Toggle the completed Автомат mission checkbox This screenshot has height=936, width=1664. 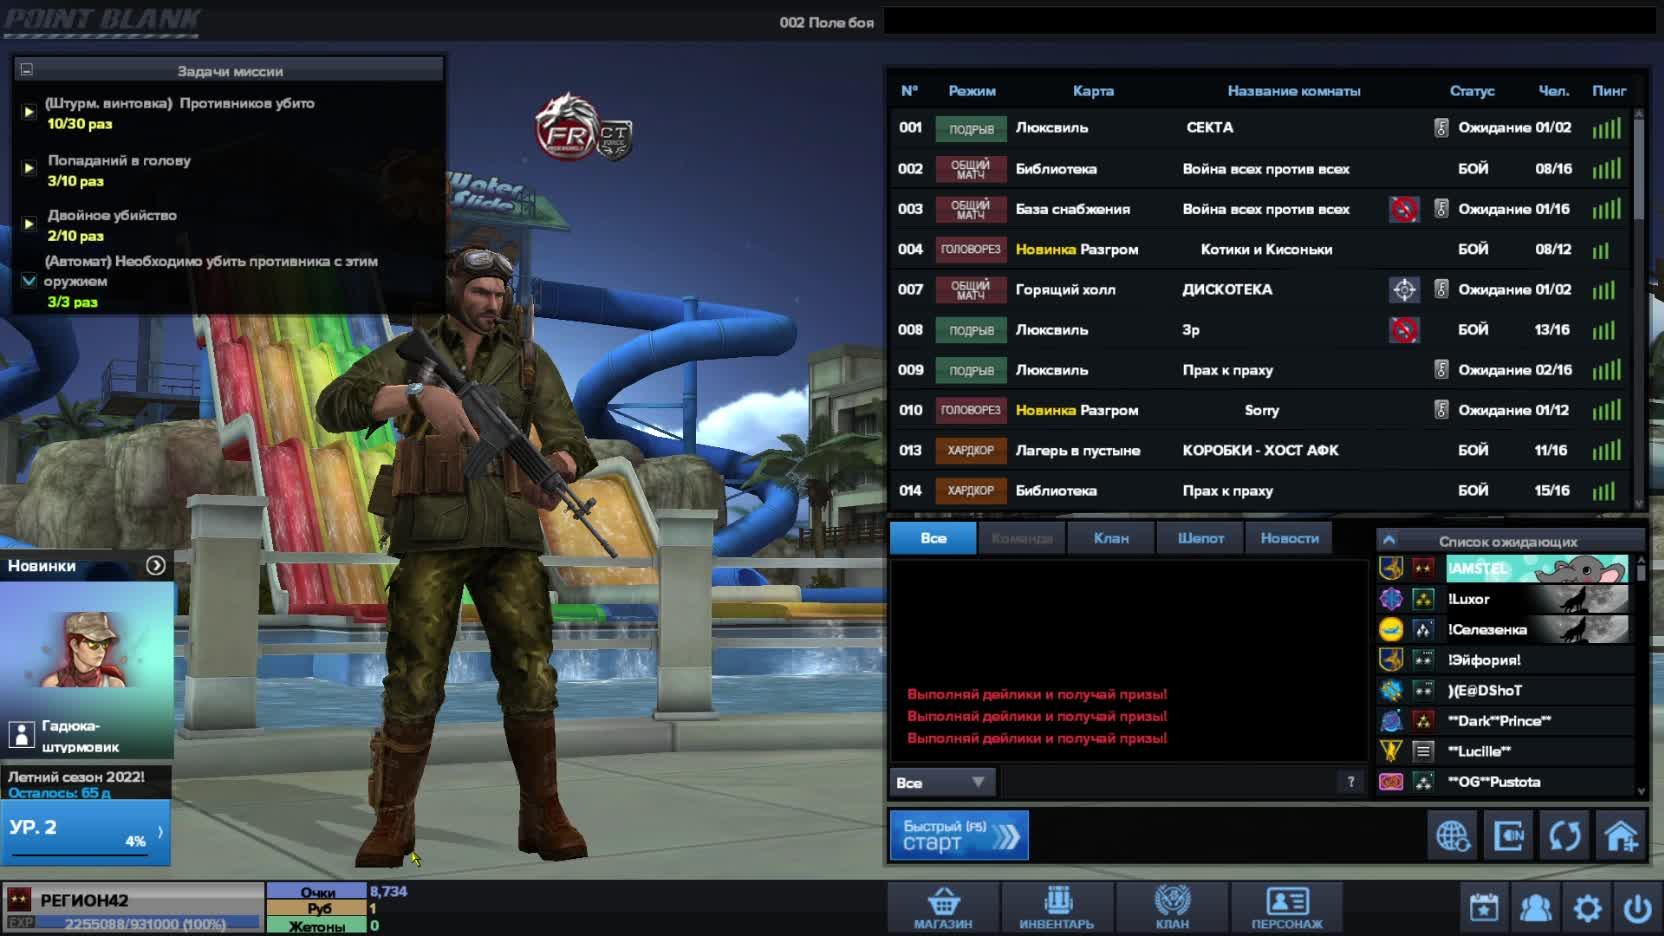click(x=29, y=281)
